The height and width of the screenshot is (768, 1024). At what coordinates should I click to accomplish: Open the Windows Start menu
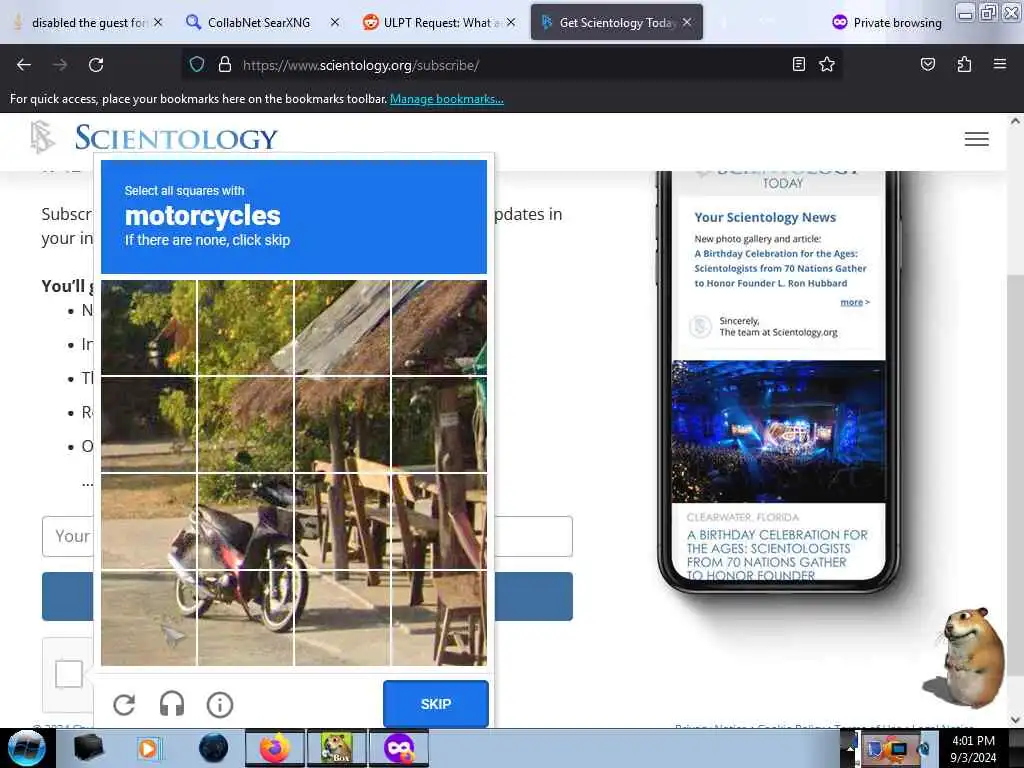coord(26,748)
